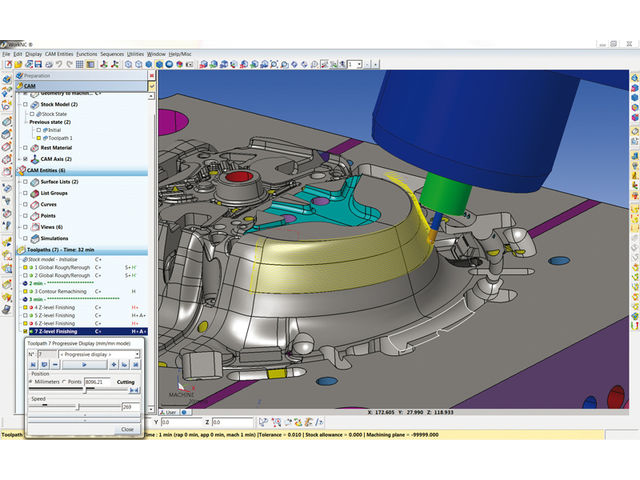
Task: Click the Close button in dialog
Action: (127, 429)
